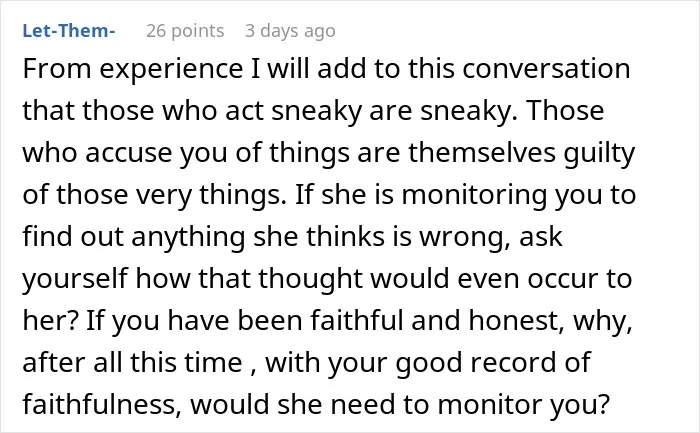The height and width of the screenshot is (433, 700).
Task: Click the word "conversation" in the comment
Action: pyautogui.click(x=546, y=69)
